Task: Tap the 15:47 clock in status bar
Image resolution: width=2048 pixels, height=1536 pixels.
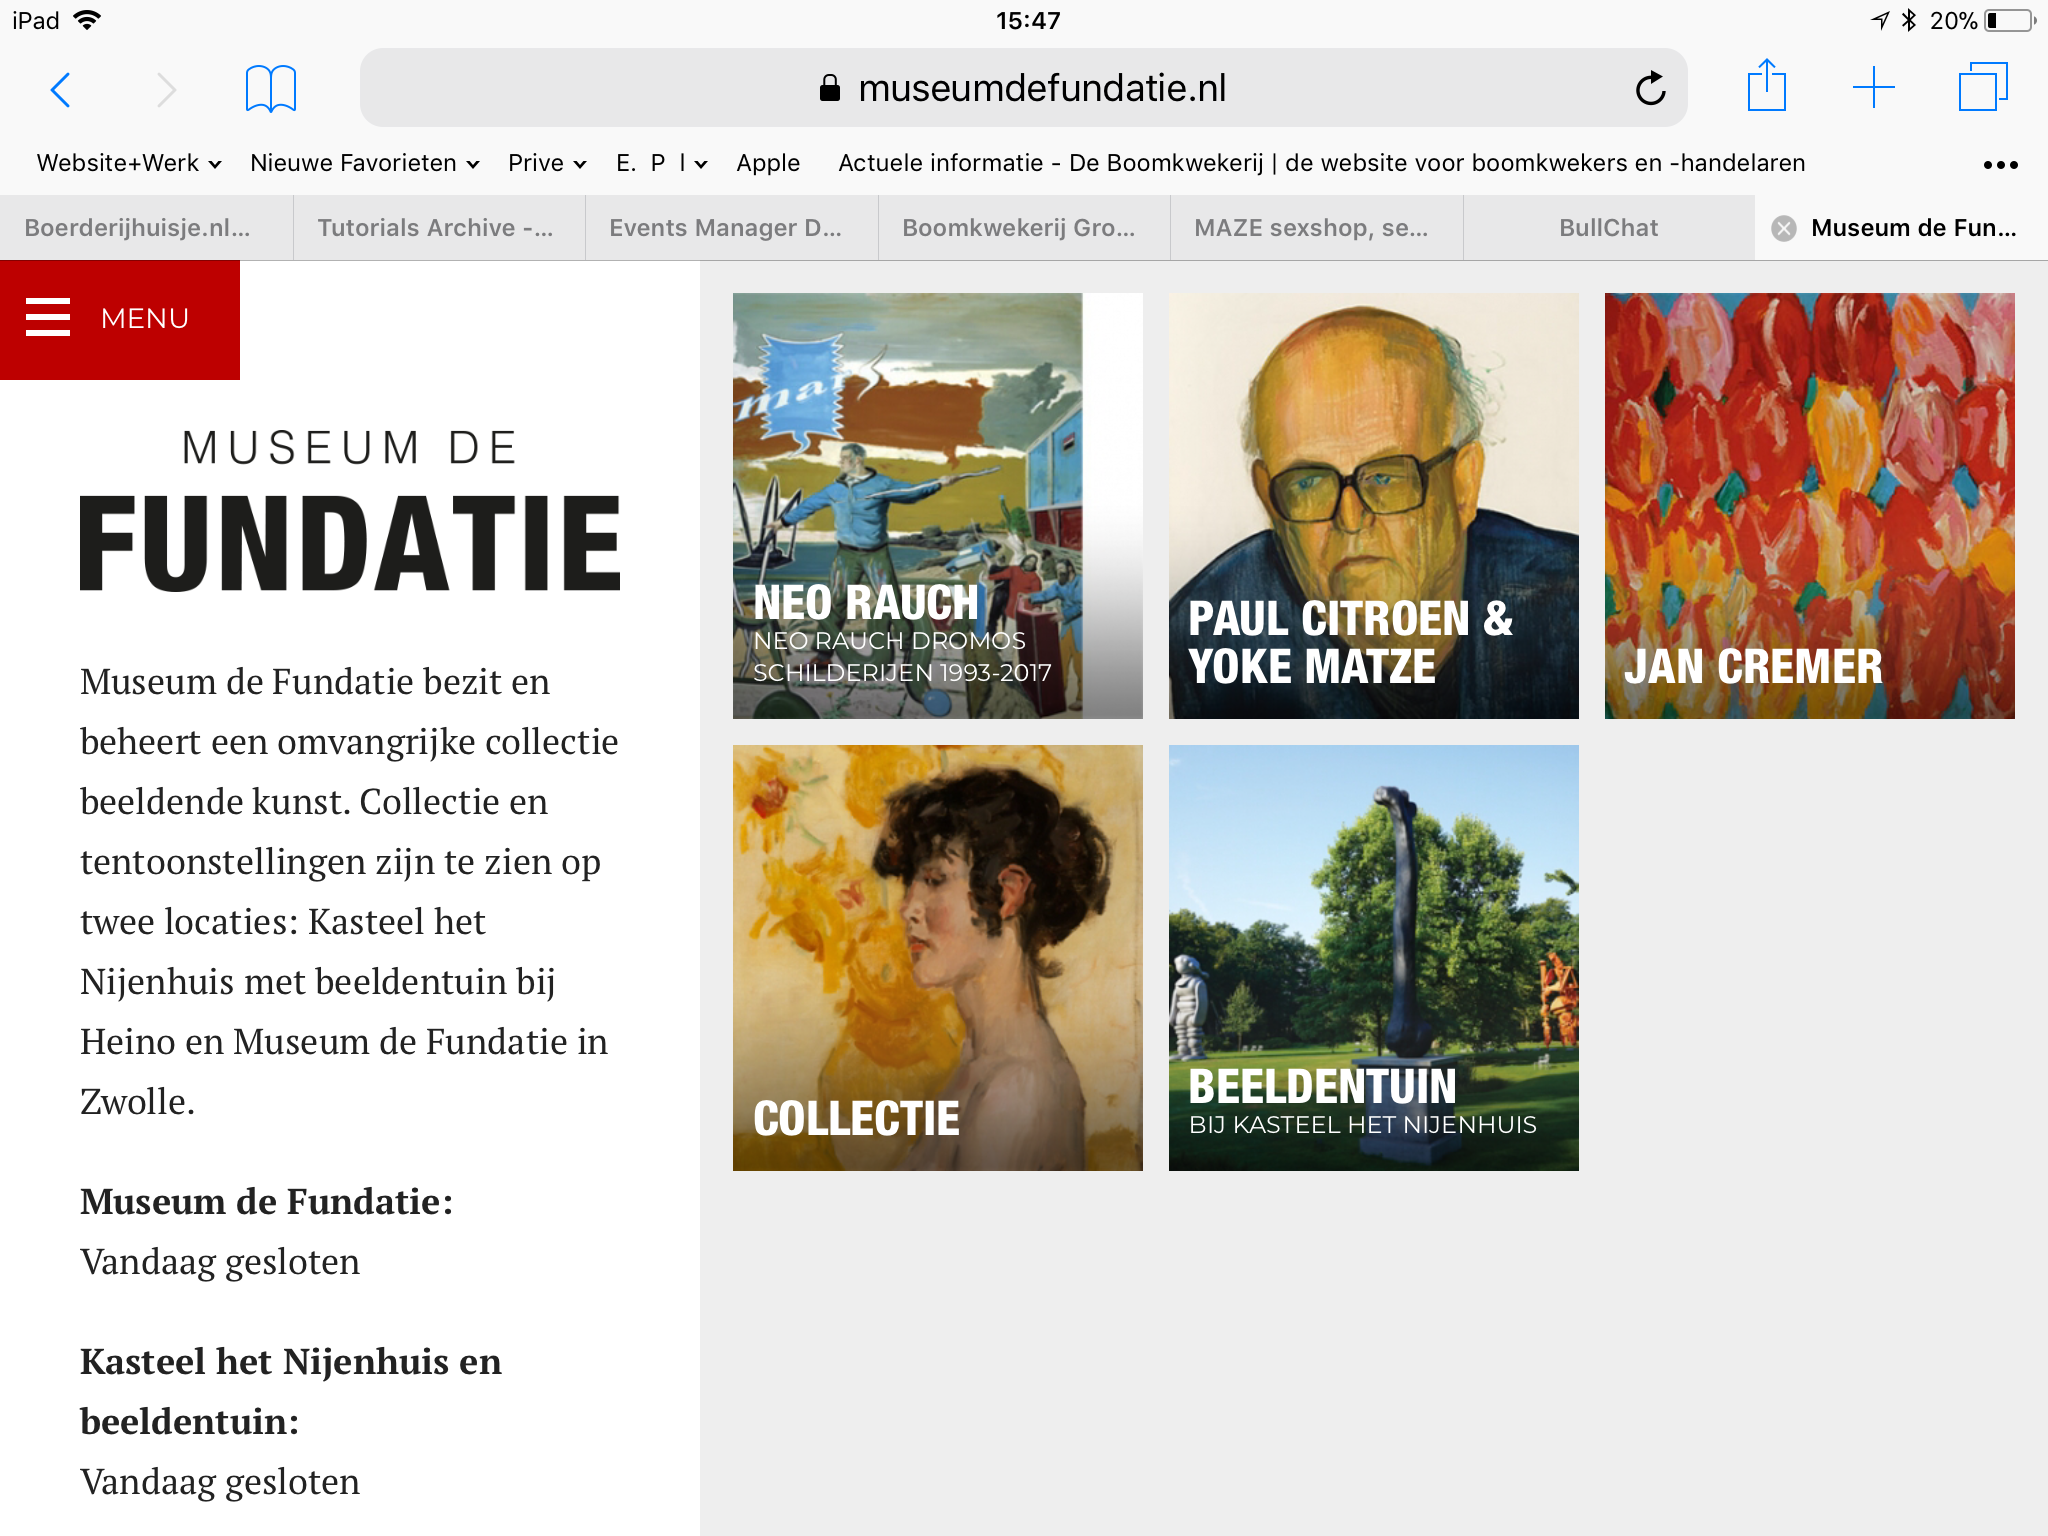Action: pyautogui.click(x=1027, y=20)
